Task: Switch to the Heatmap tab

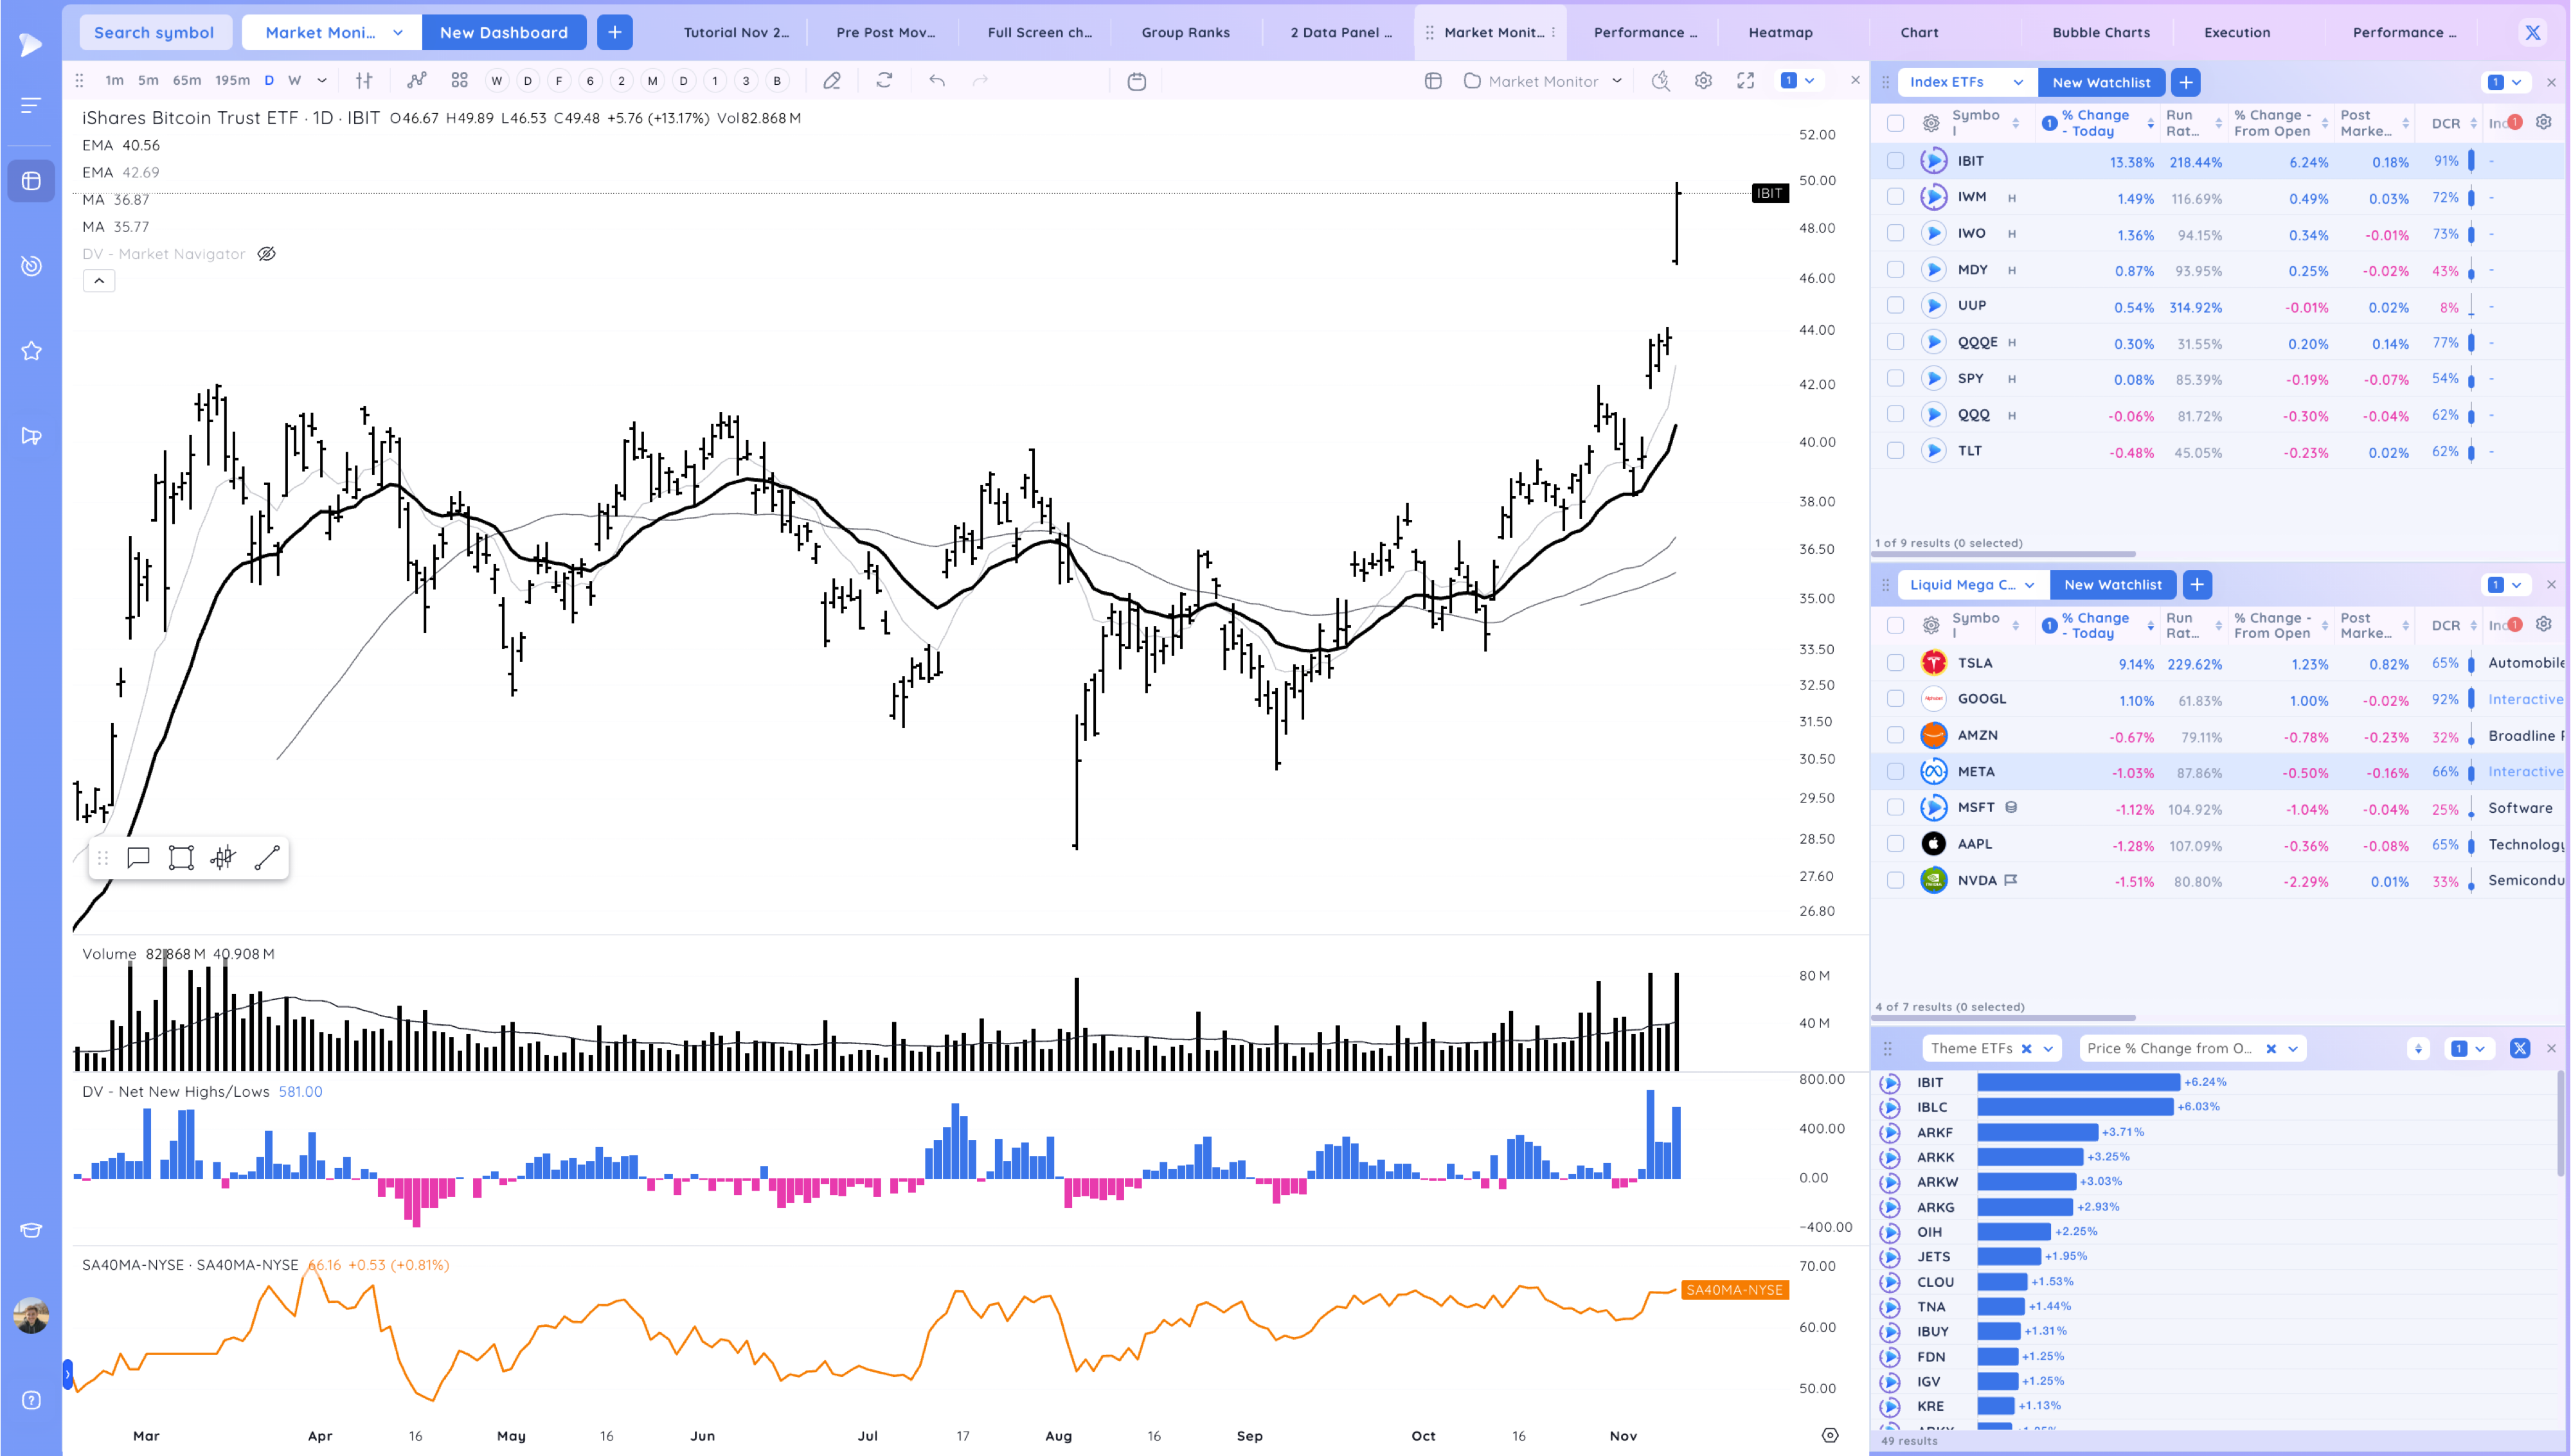Action: (x=1780, y=32)
